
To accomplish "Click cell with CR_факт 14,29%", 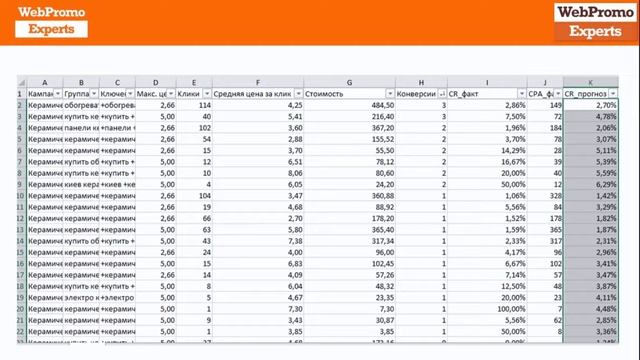I will pos(487,151).
